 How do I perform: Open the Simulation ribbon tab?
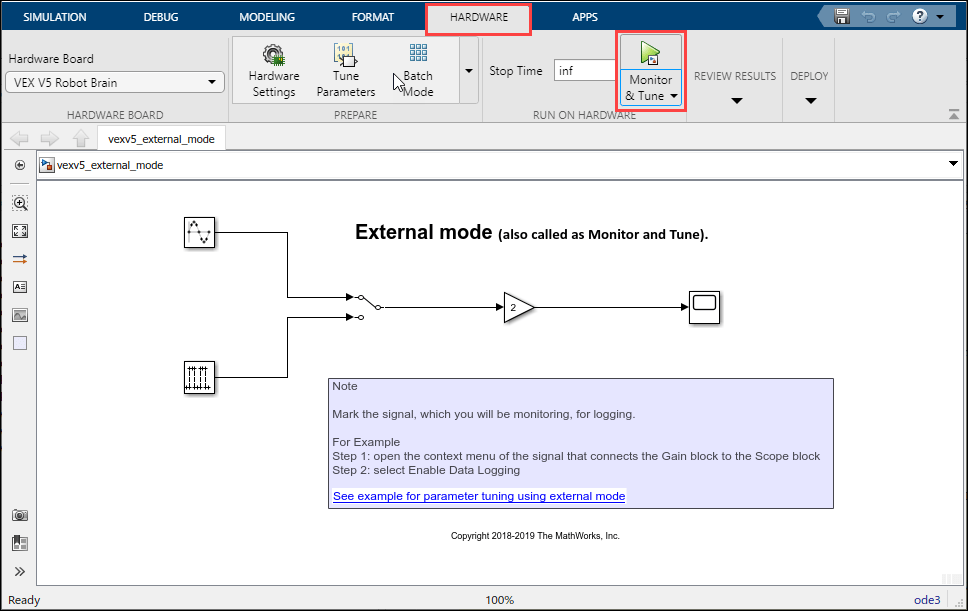pos(55,17)
